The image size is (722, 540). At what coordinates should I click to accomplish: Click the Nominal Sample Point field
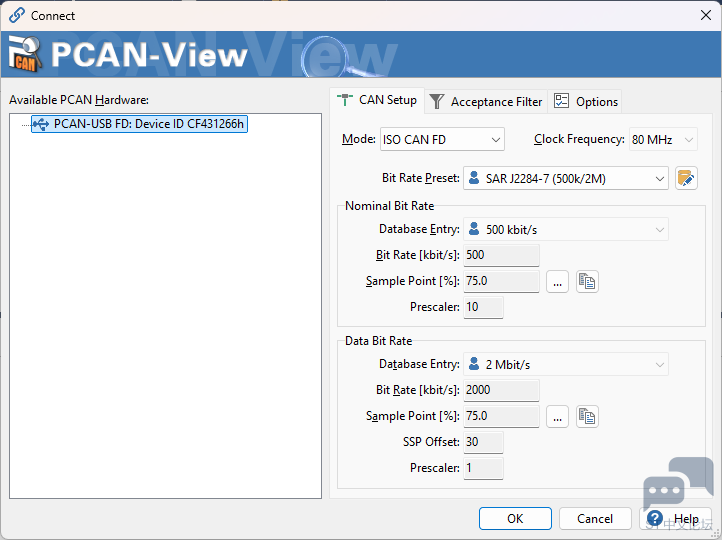coord(501,281)
